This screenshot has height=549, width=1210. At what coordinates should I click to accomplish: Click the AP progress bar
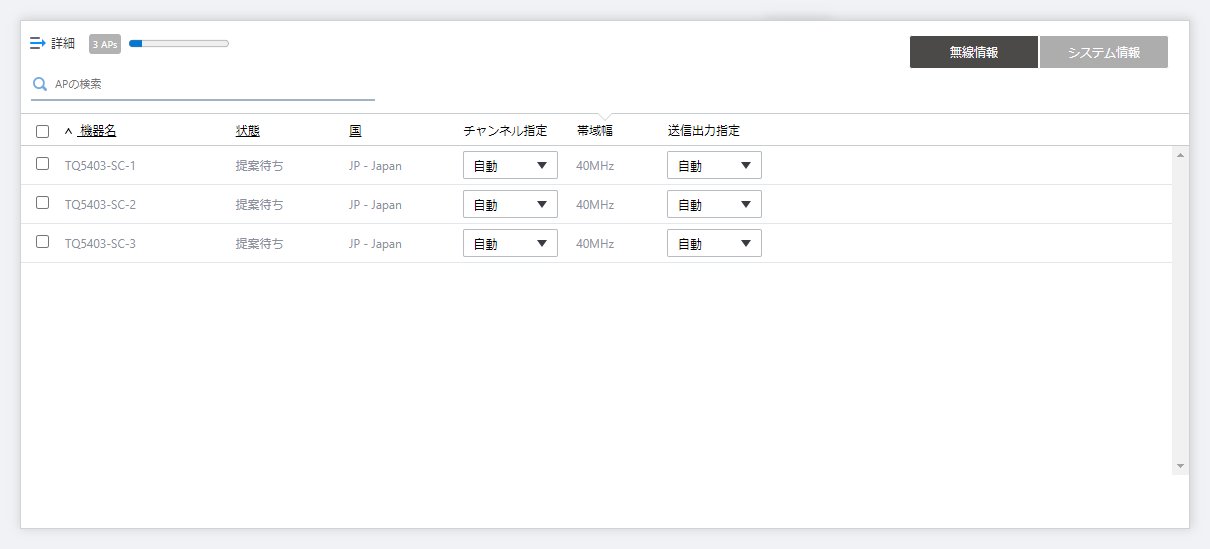[179, 43]
